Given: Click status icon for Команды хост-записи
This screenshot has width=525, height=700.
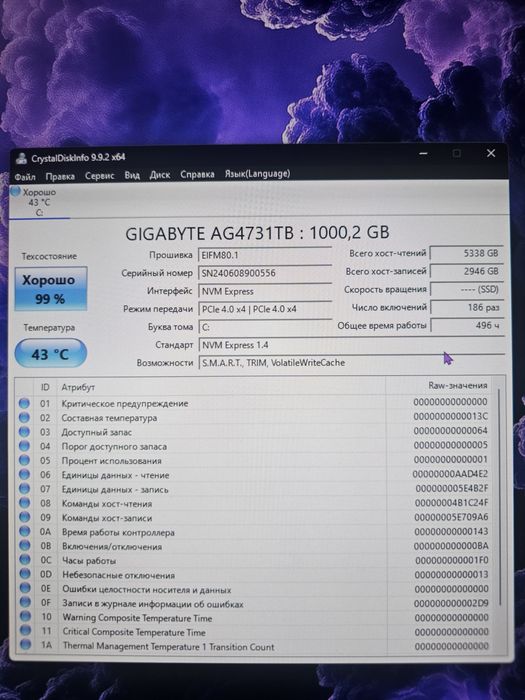Looking at the screenshot, I should (25, 517).
